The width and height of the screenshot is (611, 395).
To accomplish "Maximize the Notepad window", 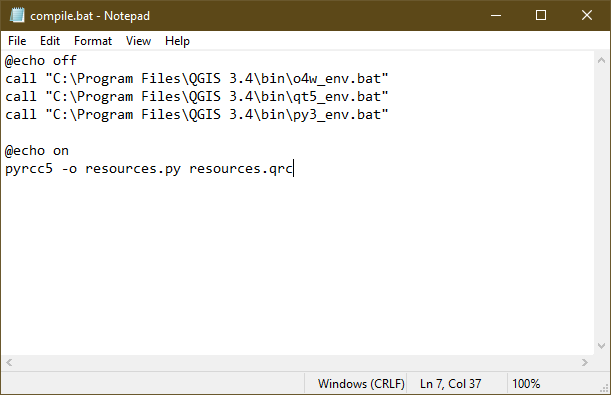I will pos(541,16).
